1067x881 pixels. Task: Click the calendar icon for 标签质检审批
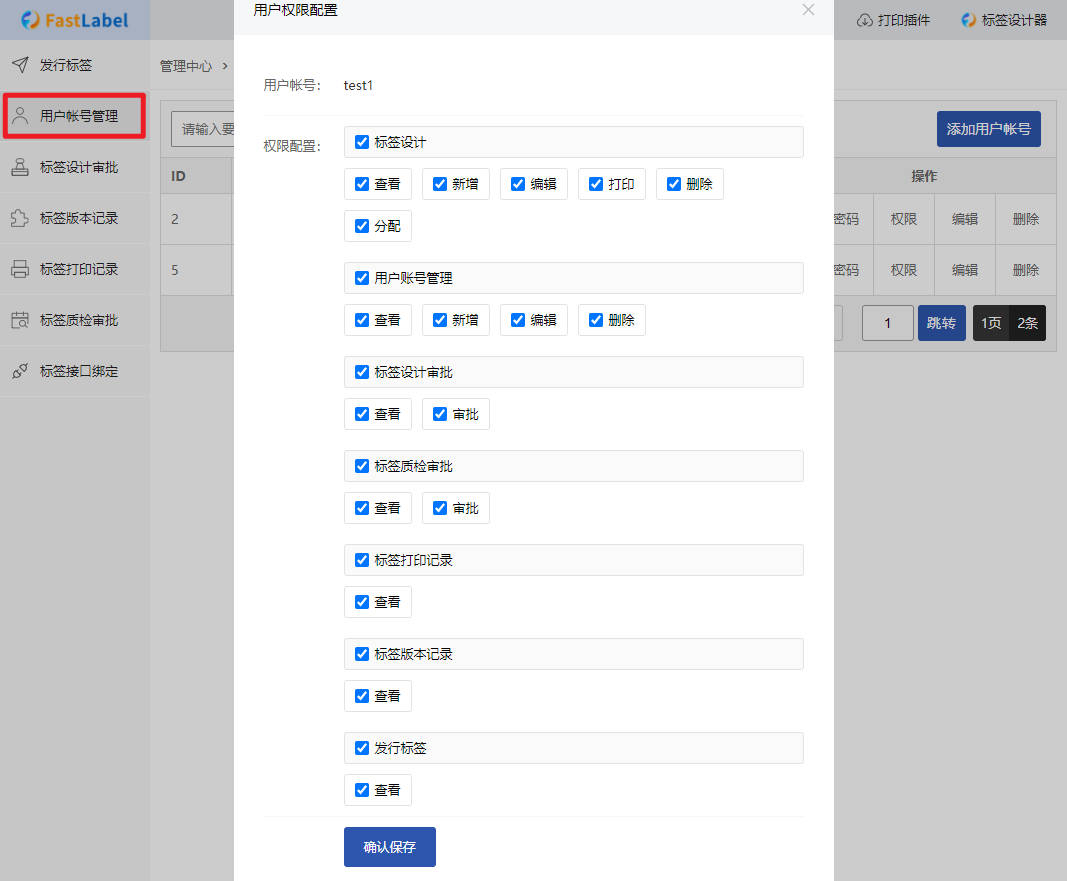20,320
